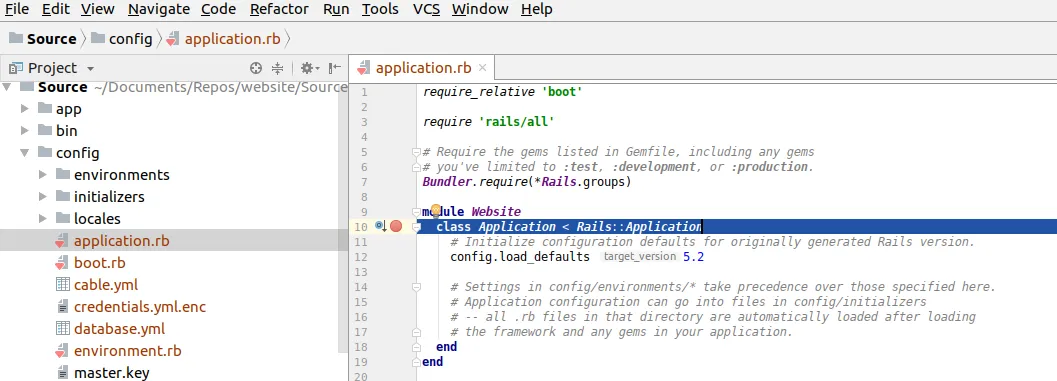This screenshot has width=1057, height=381.
Task: Click the Ruby icon next to environment.rb
Action: click(x=62, y=351)
